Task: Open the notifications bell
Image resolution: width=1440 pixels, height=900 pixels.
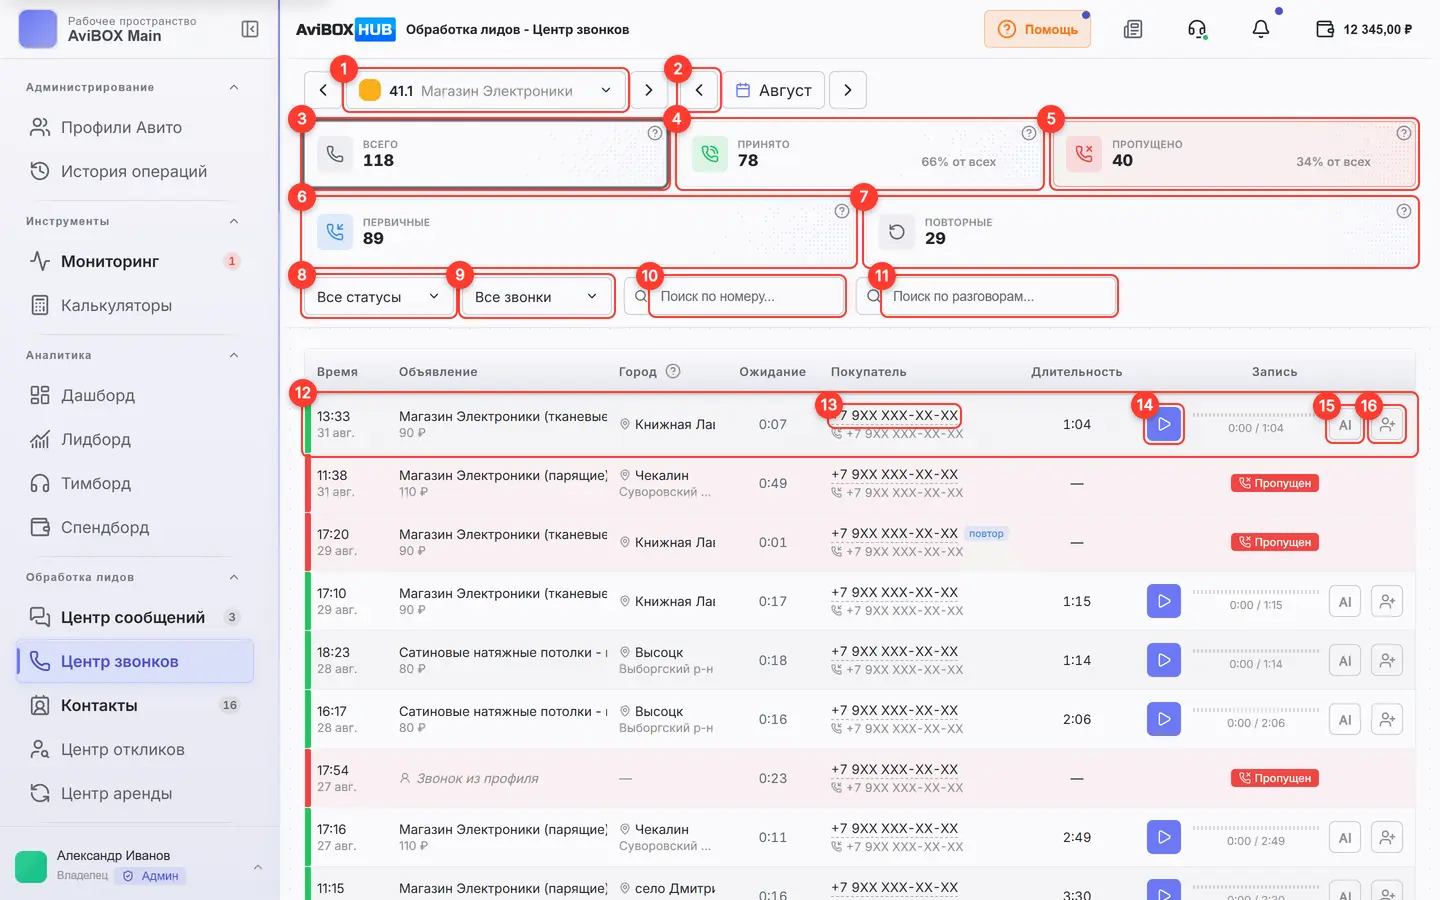Action: (1261, 29)
